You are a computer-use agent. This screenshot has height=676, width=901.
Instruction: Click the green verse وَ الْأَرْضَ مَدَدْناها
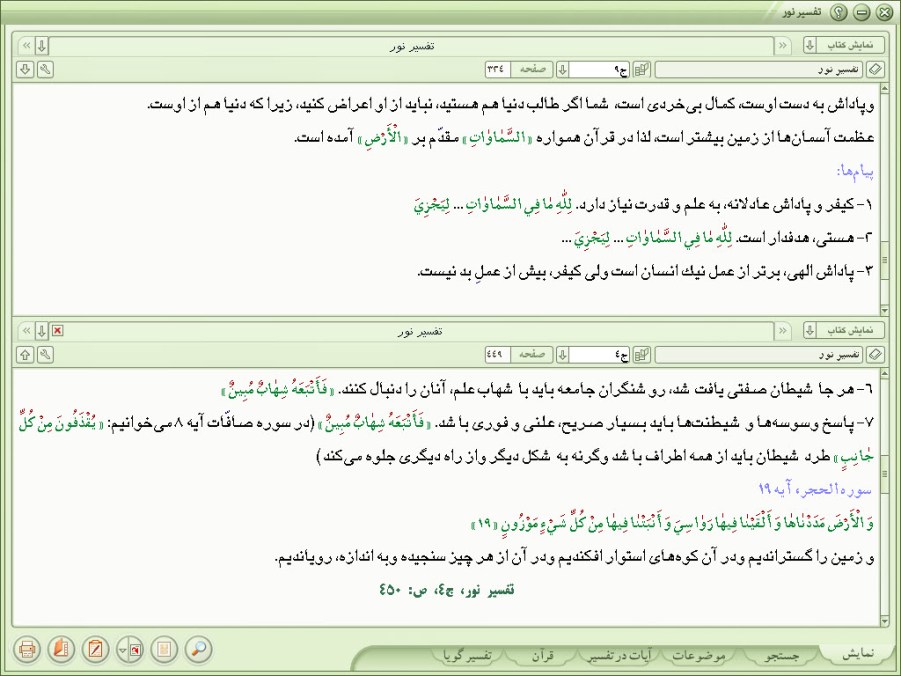672,523
